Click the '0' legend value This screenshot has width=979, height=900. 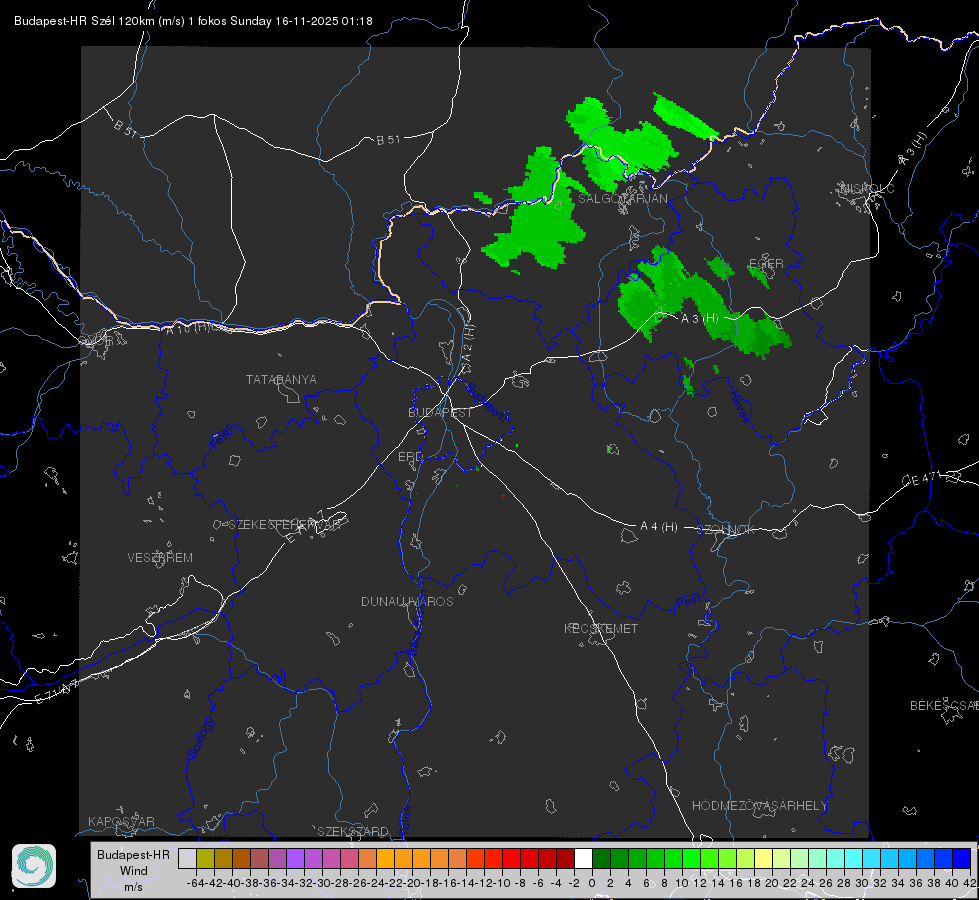coord(592,883)
